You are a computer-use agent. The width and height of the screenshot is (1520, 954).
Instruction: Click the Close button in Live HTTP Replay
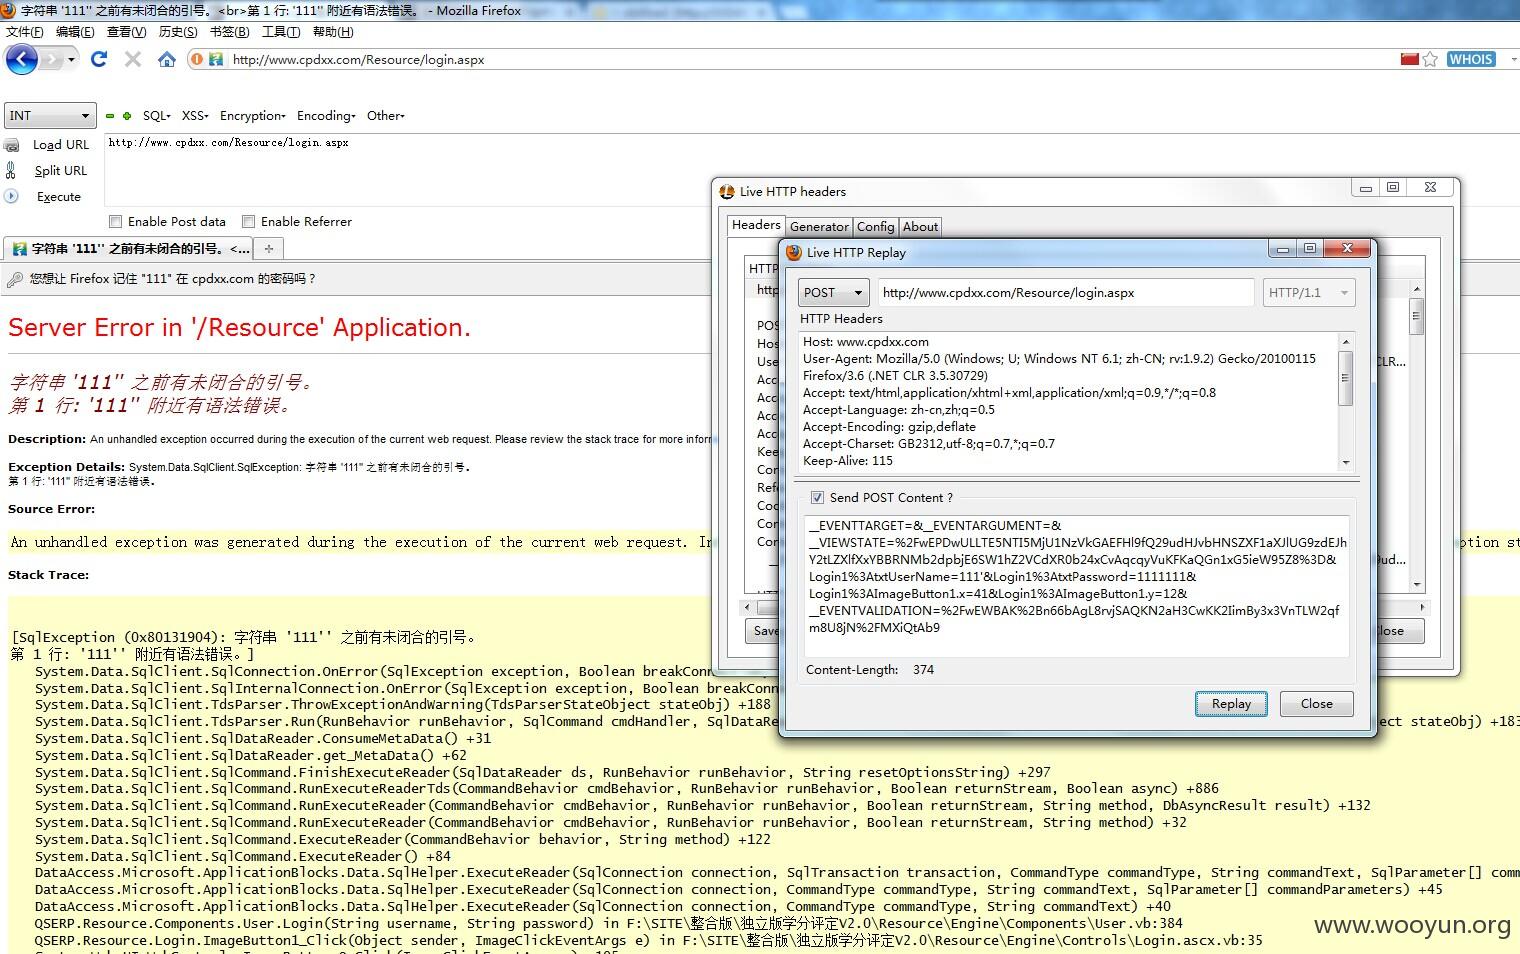point(1316,704)
